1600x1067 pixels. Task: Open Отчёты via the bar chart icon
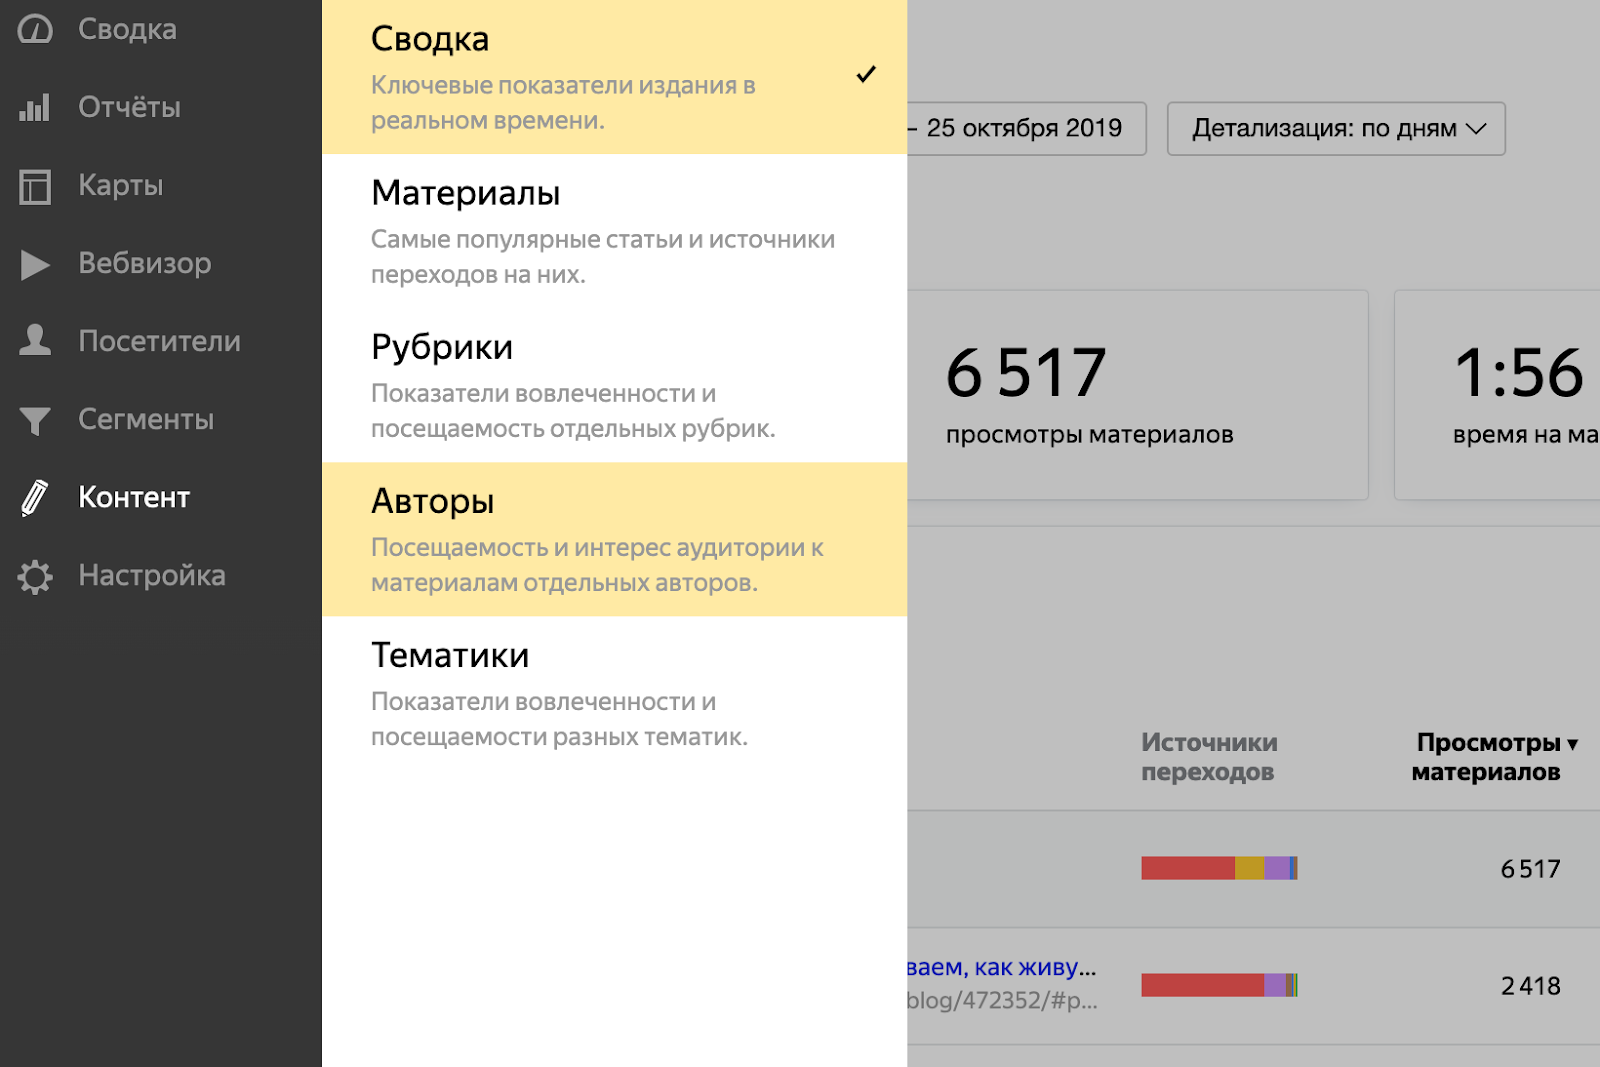(36, 107)
